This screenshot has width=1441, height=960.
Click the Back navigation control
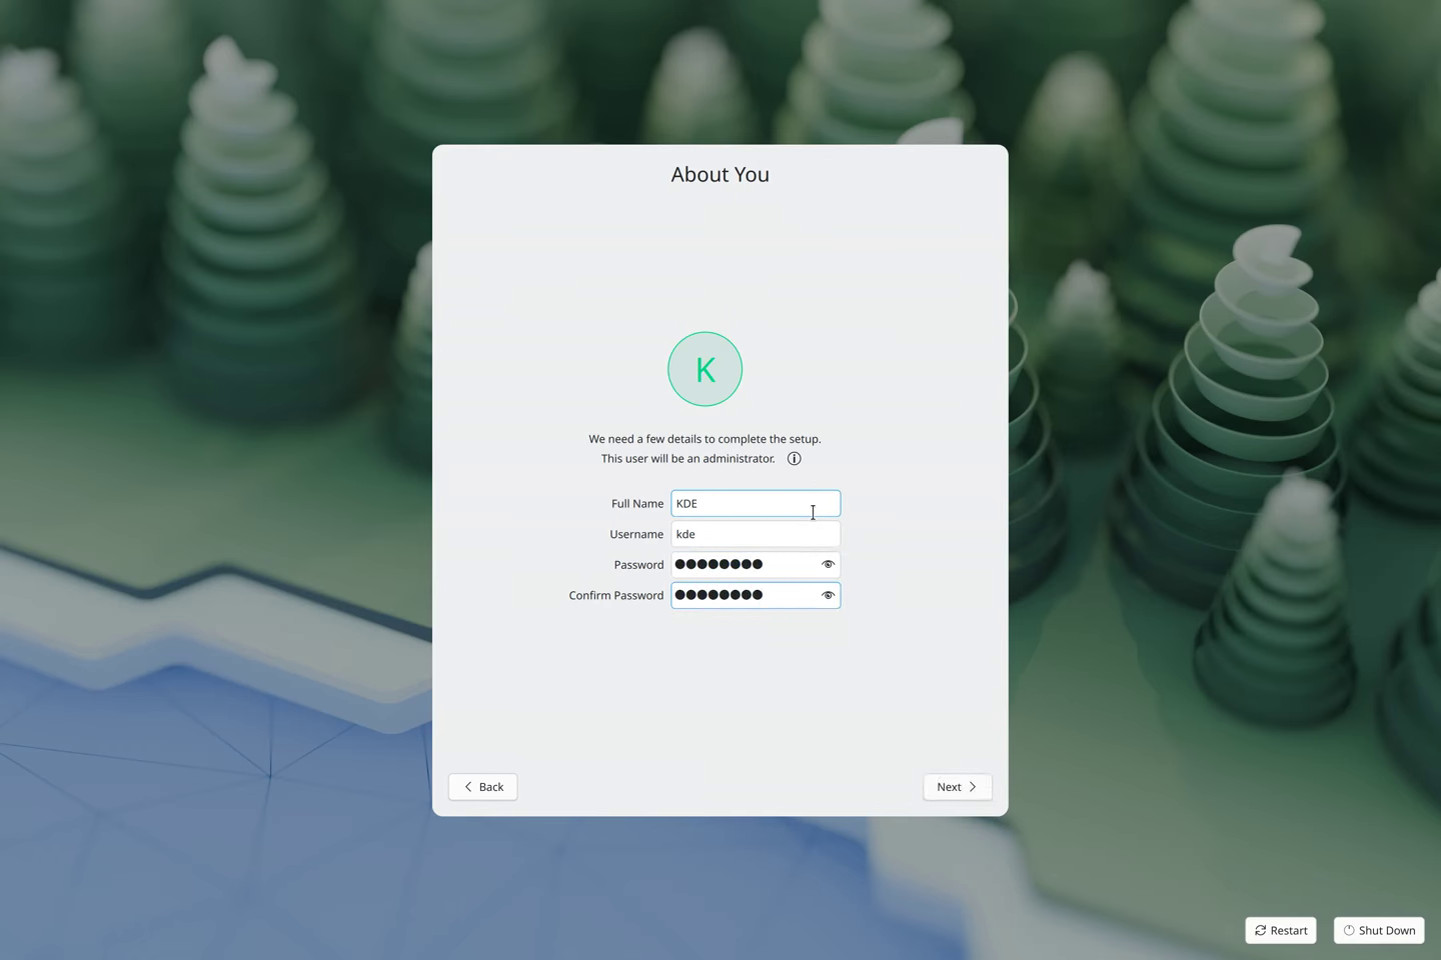[482, 786]
